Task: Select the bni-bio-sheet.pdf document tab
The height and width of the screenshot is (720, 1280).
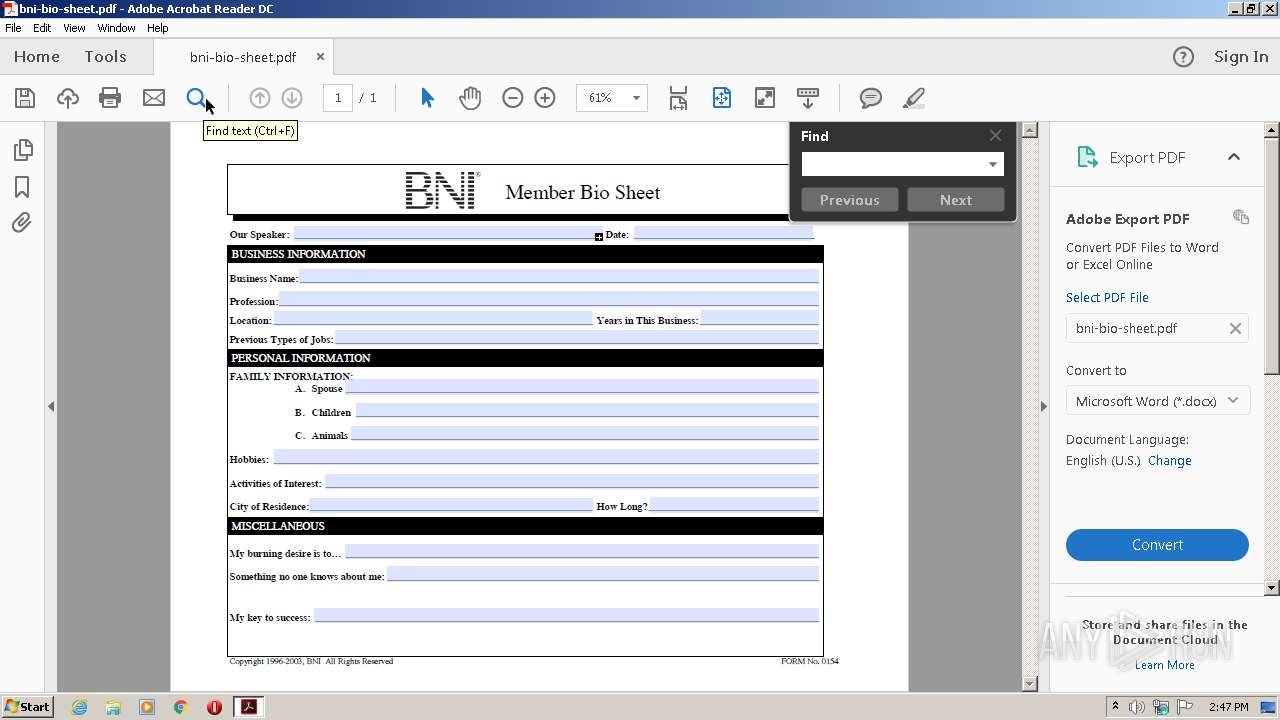Action: tap(243, 57)
